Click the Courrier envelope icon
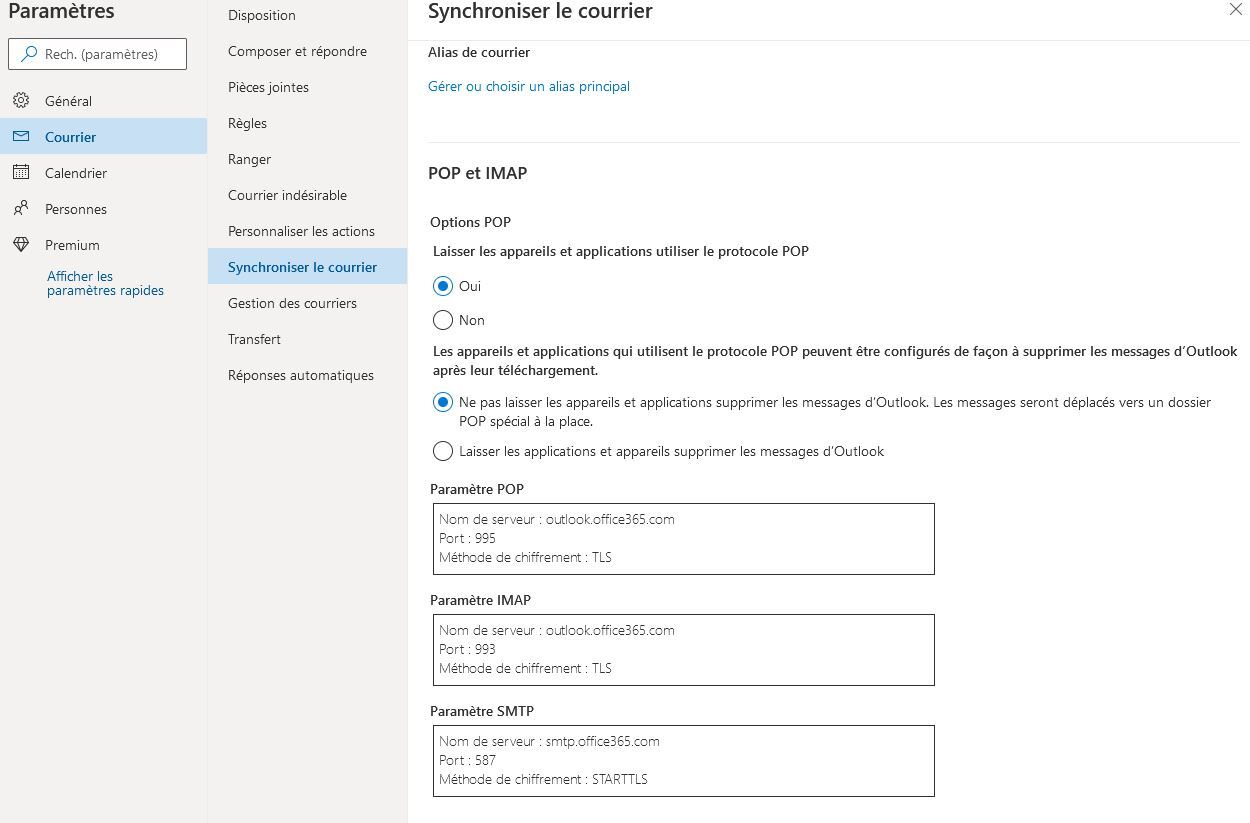 (x=21, y=137)
